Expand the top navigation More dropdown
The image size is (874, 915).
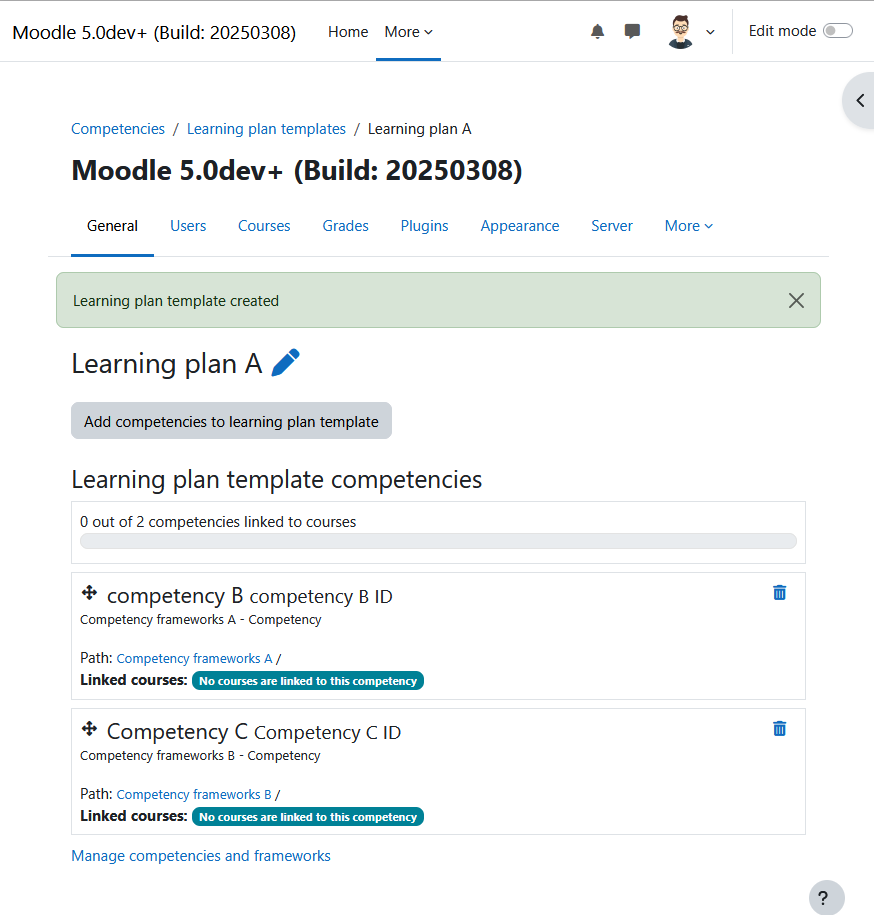coord(408,32)
